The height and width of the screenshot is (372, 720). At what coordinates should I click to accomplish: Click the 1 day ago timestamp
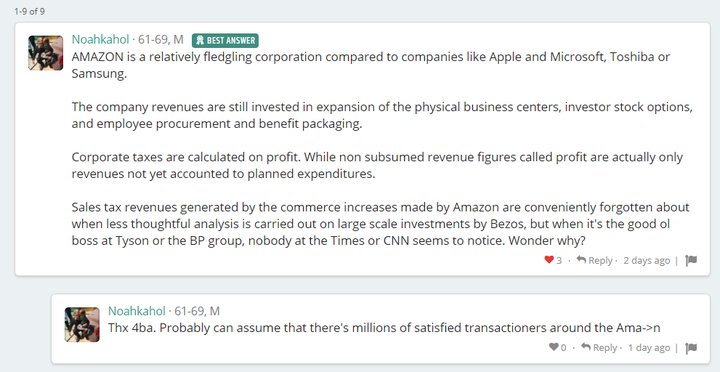coord(649,348)
